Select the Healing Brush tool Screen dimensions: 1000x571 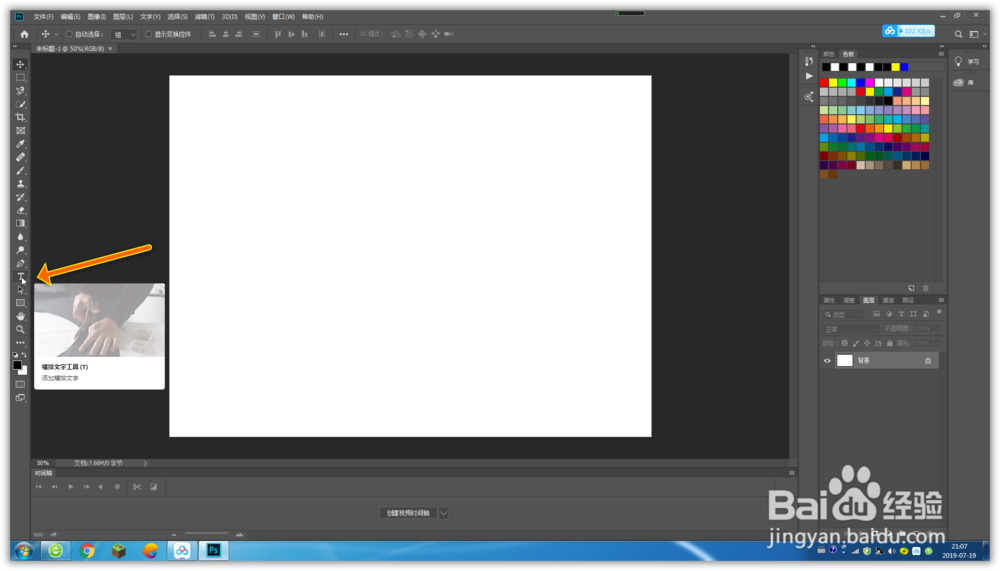click(x=20, y=157)
